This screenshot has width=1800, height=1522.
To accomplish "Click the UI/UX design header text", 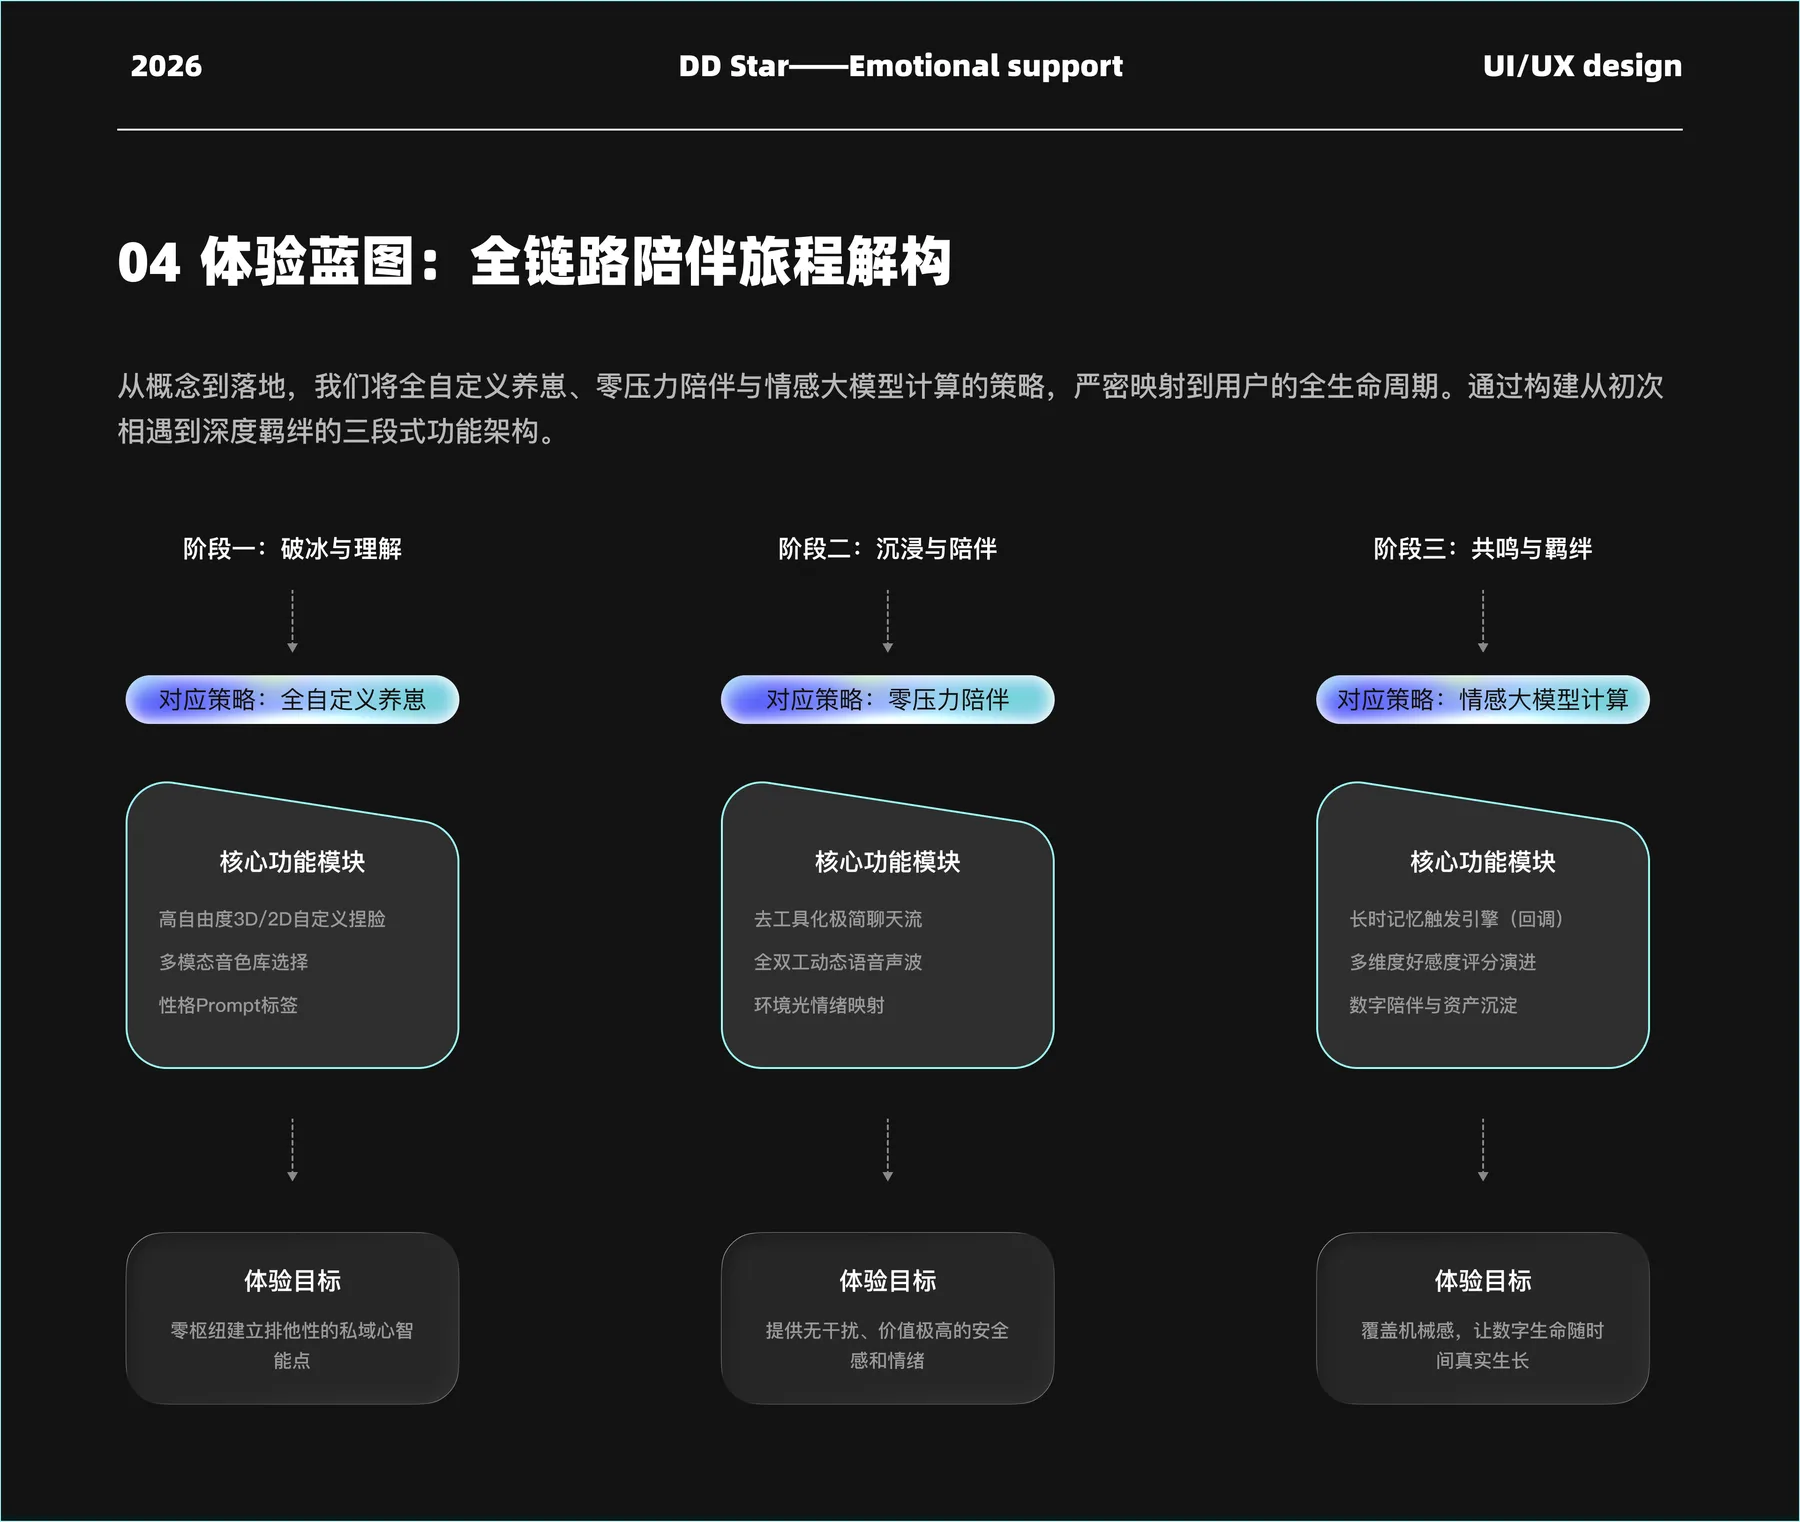I will coord(1582,66).
